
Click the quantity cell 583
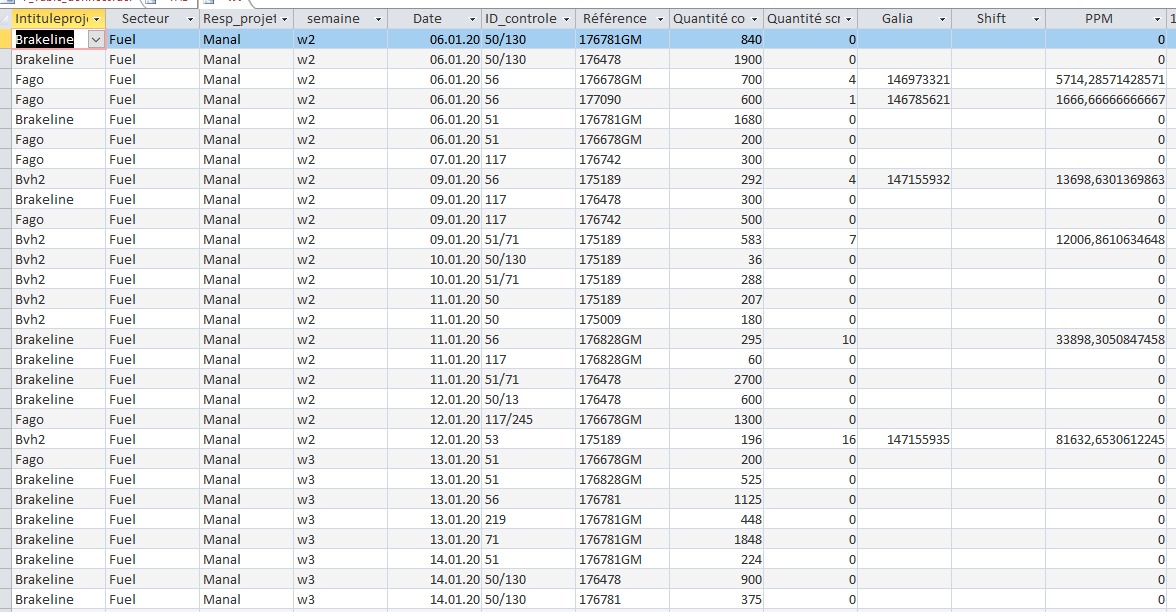(x=716, y=239)
